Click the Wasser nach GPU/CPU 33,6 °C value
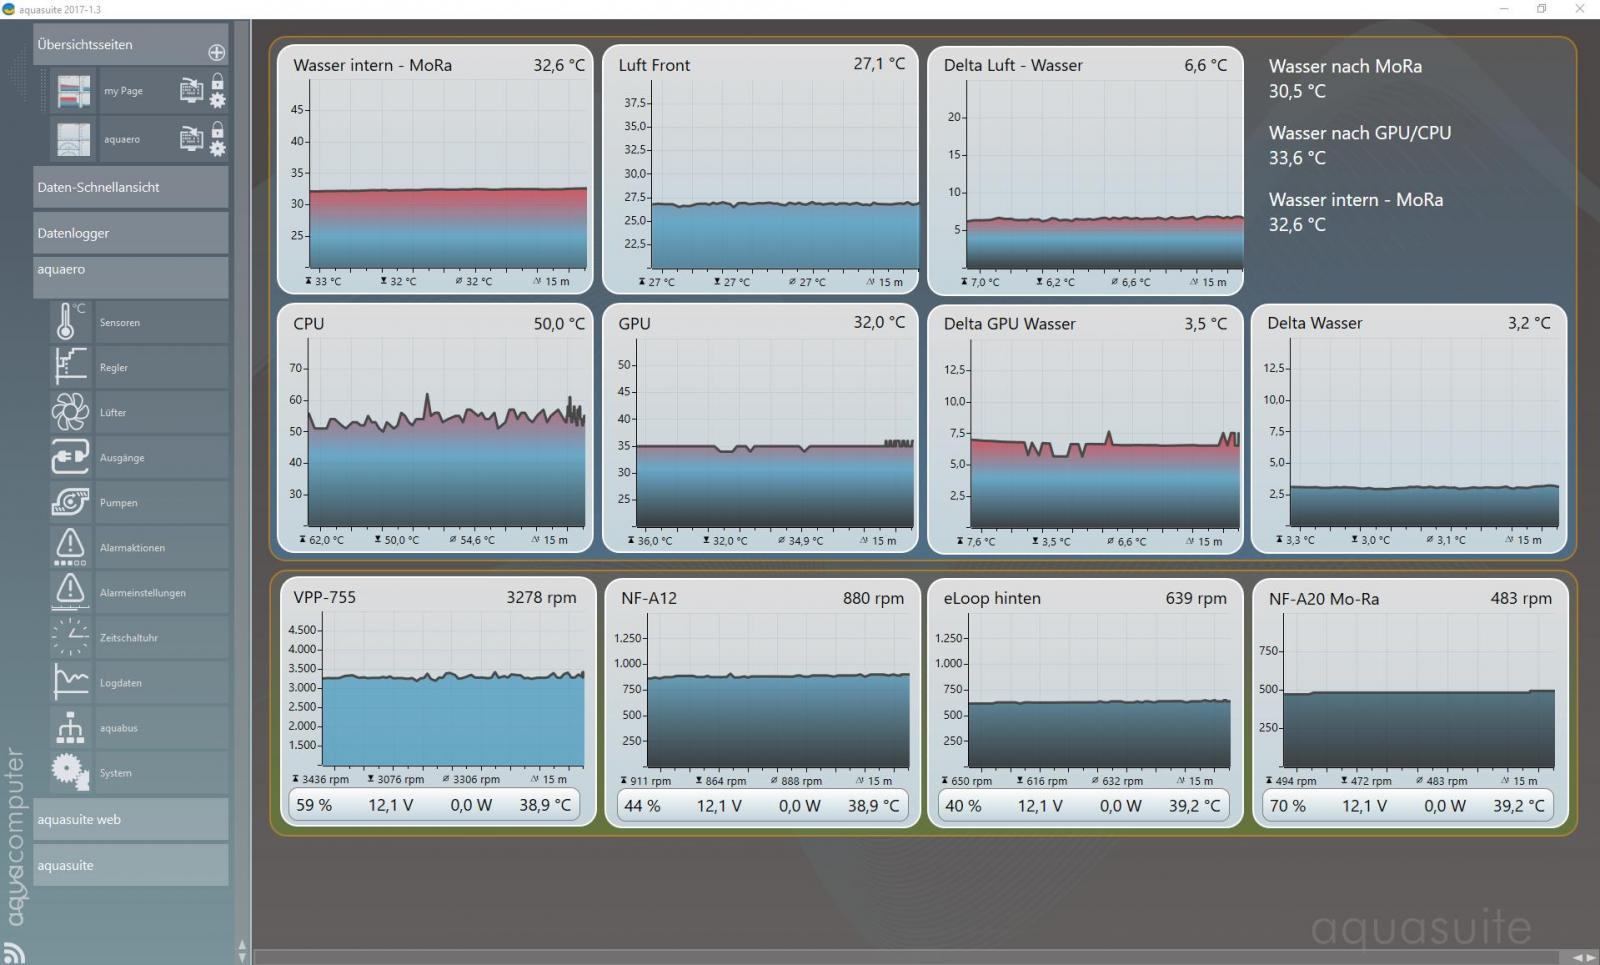The image size is (1600, 965). (1297, 158)
